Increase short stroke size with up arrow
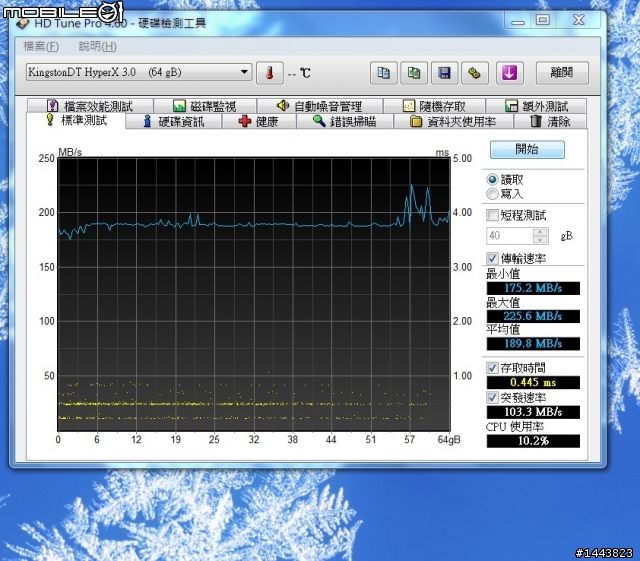Screen dimensions: 640x561 pyautogui.click(x=540, y=232)
